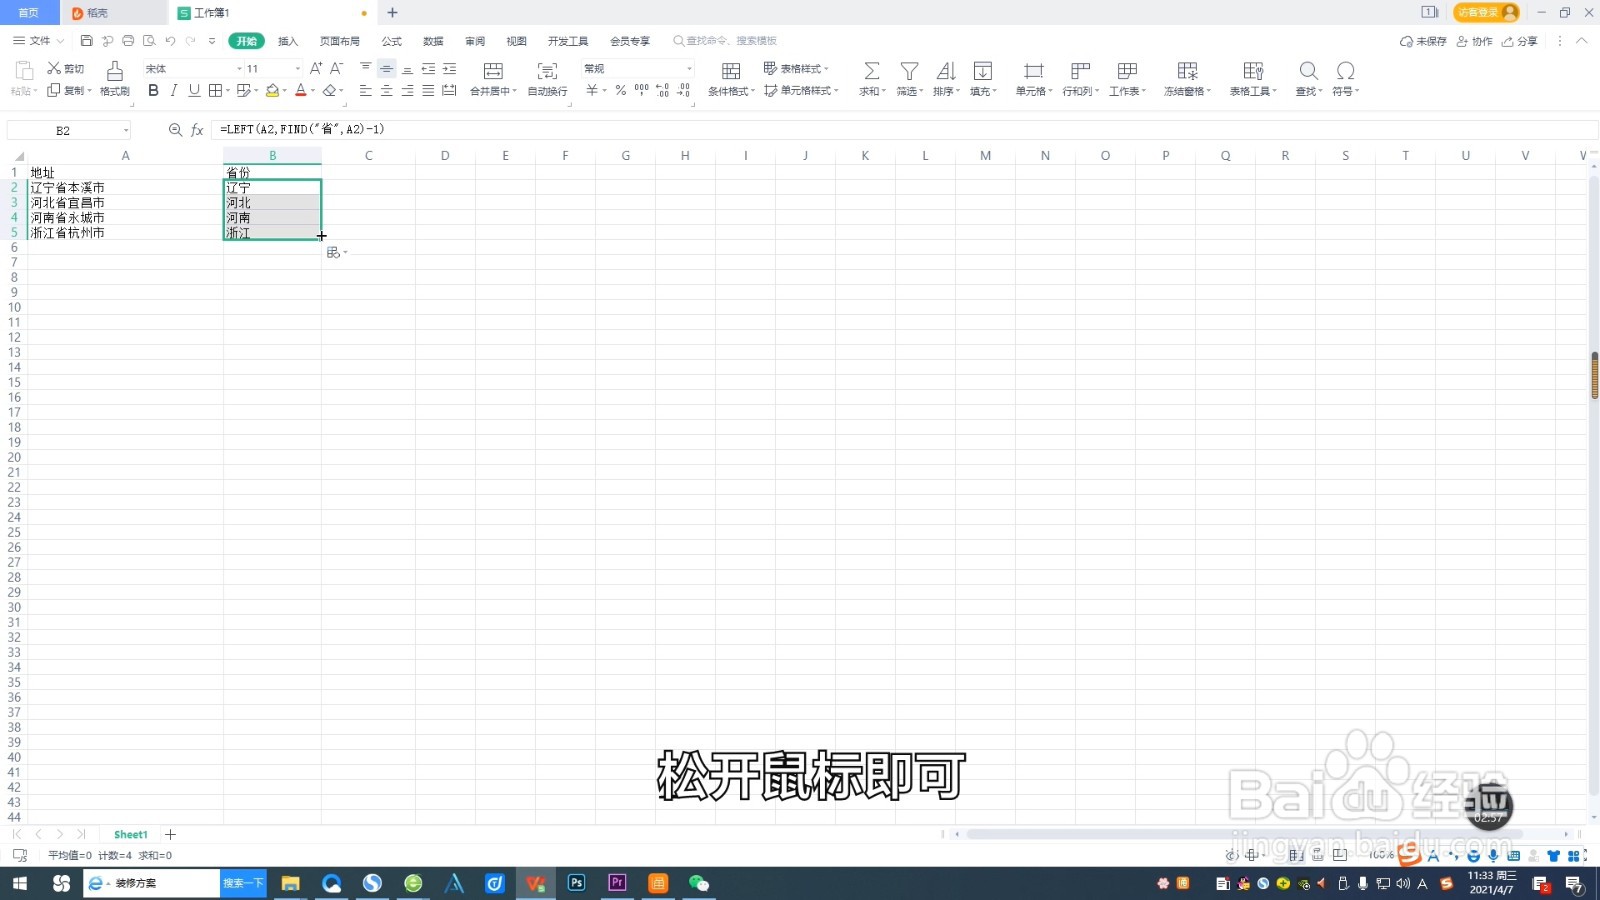Click the Insert Function fx icon
Screen dimensions: 1600x900
197,130
